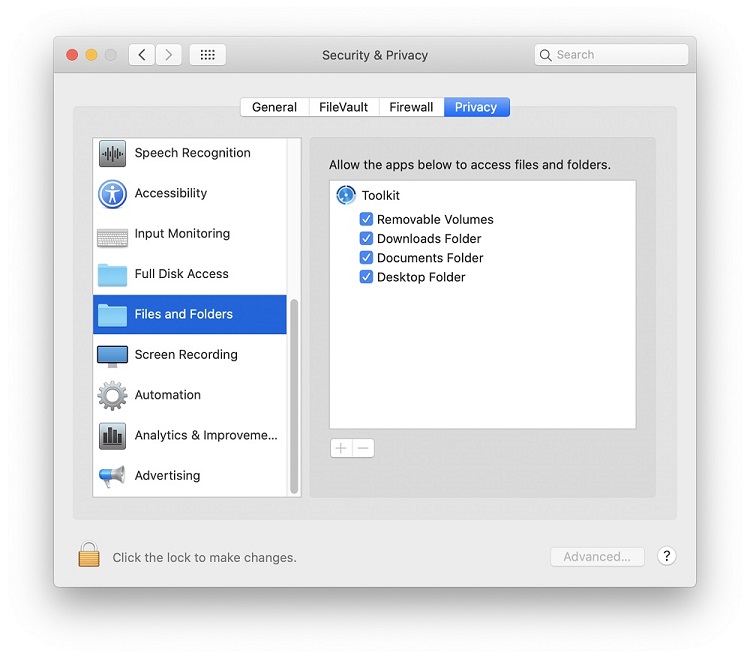750x658 pixels.
Task: Click 'Click the lock to make changes.' text
Action: coord(205,558)
